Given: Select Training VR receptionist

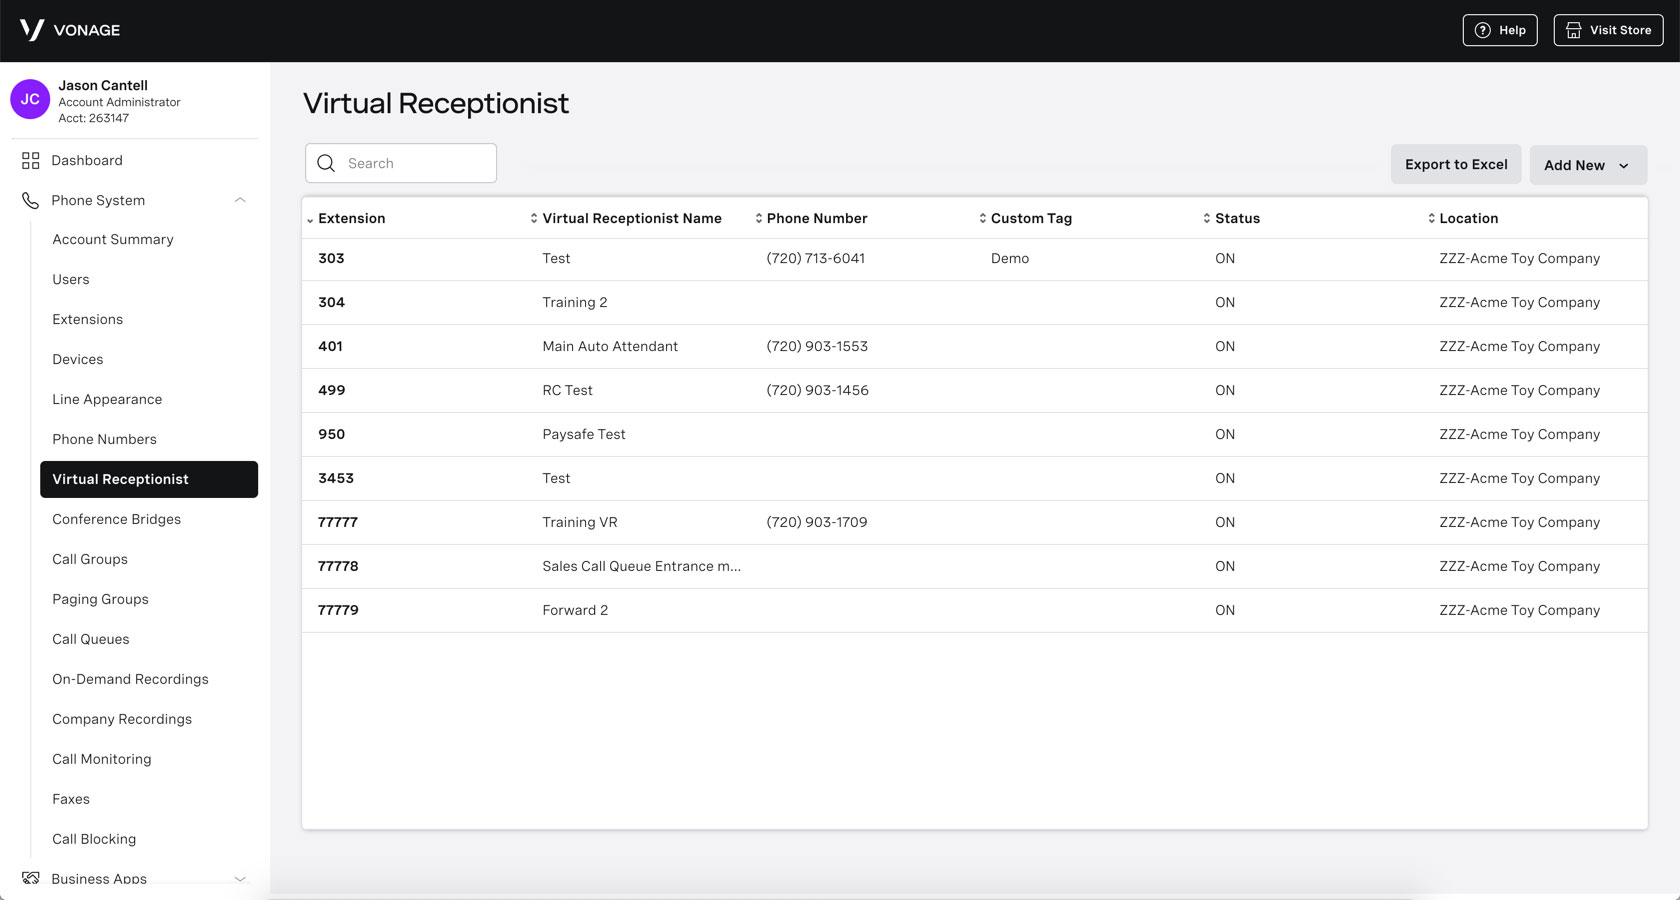Looking at the screenshot, I should pos(580,522).
